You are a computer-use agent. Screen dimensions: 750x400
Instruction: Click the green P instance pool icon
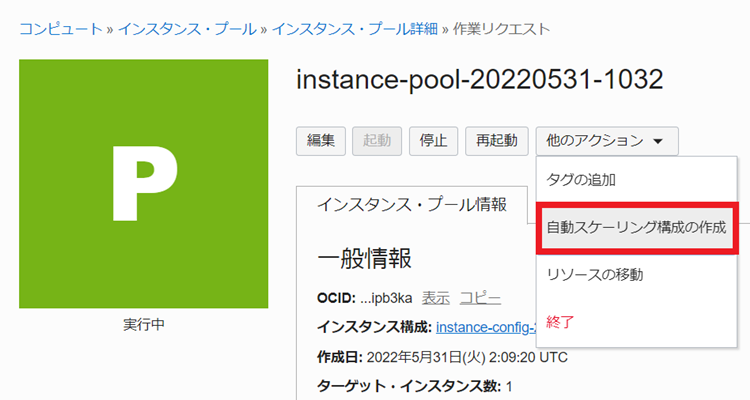click(143, 183)
